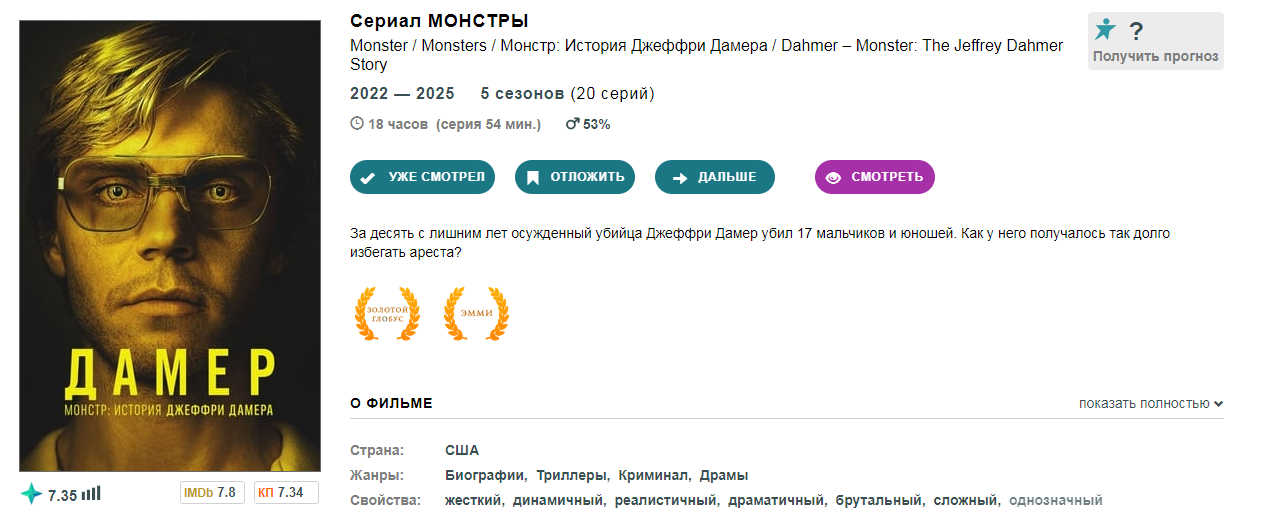Viewport: 1286px width, 514px height.
Task: Expand details with показать полностью
Action: click(x=1151, y=403)
